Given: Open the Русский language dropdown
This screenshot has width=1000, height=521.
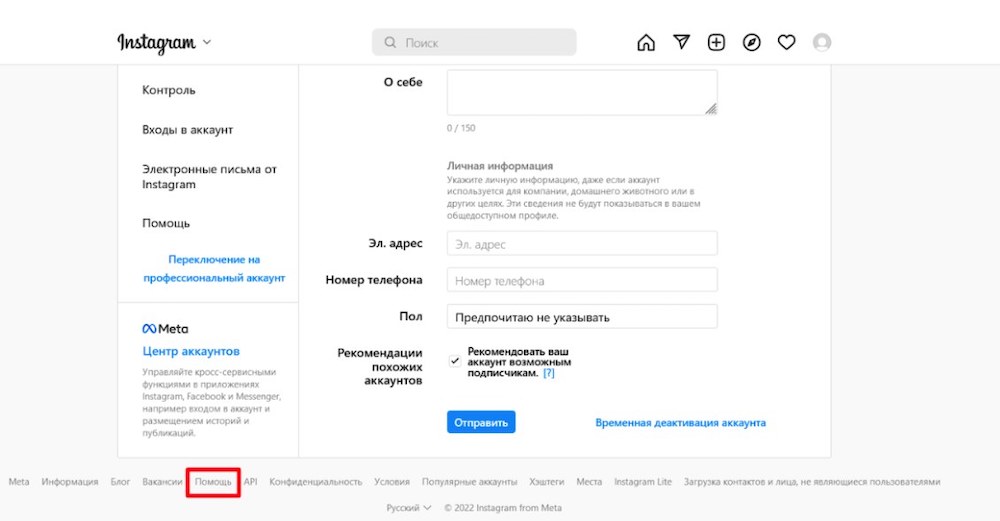Looking at the screenshot, I should pyautogui.click(x=409, y=508).
